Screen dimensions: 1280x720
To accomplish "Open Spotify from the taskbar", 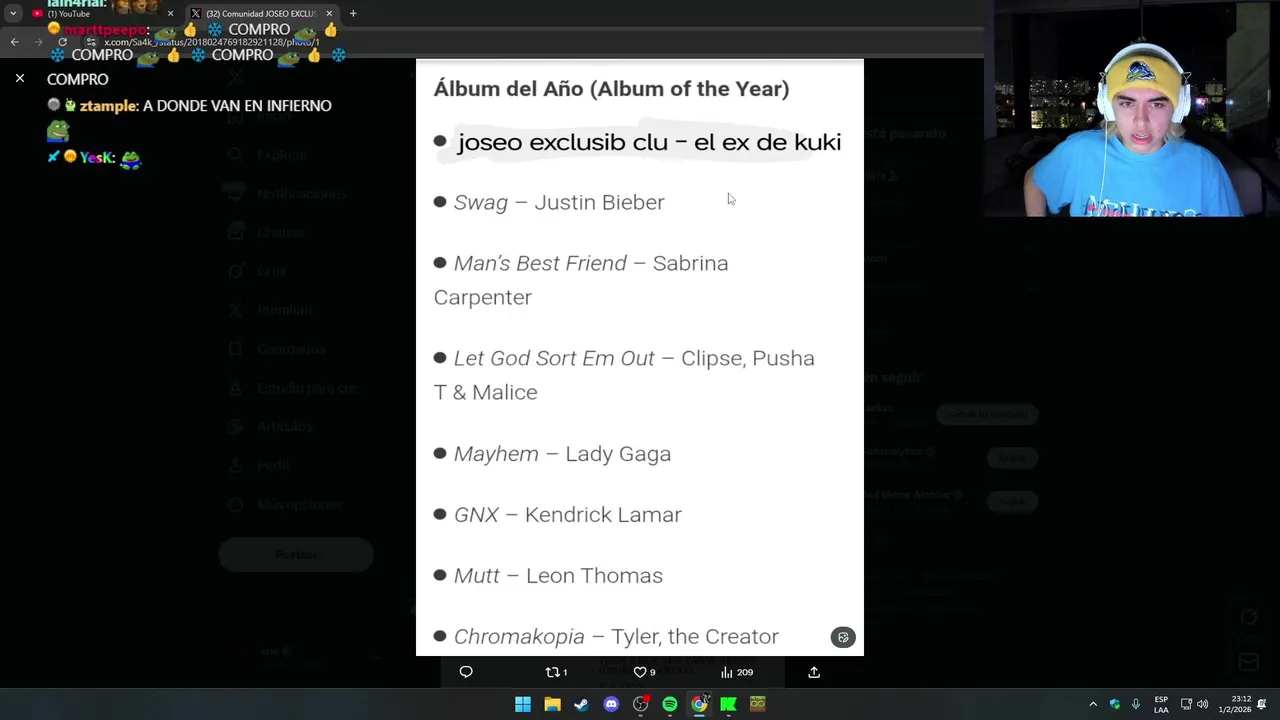I will tap(670, 704).
